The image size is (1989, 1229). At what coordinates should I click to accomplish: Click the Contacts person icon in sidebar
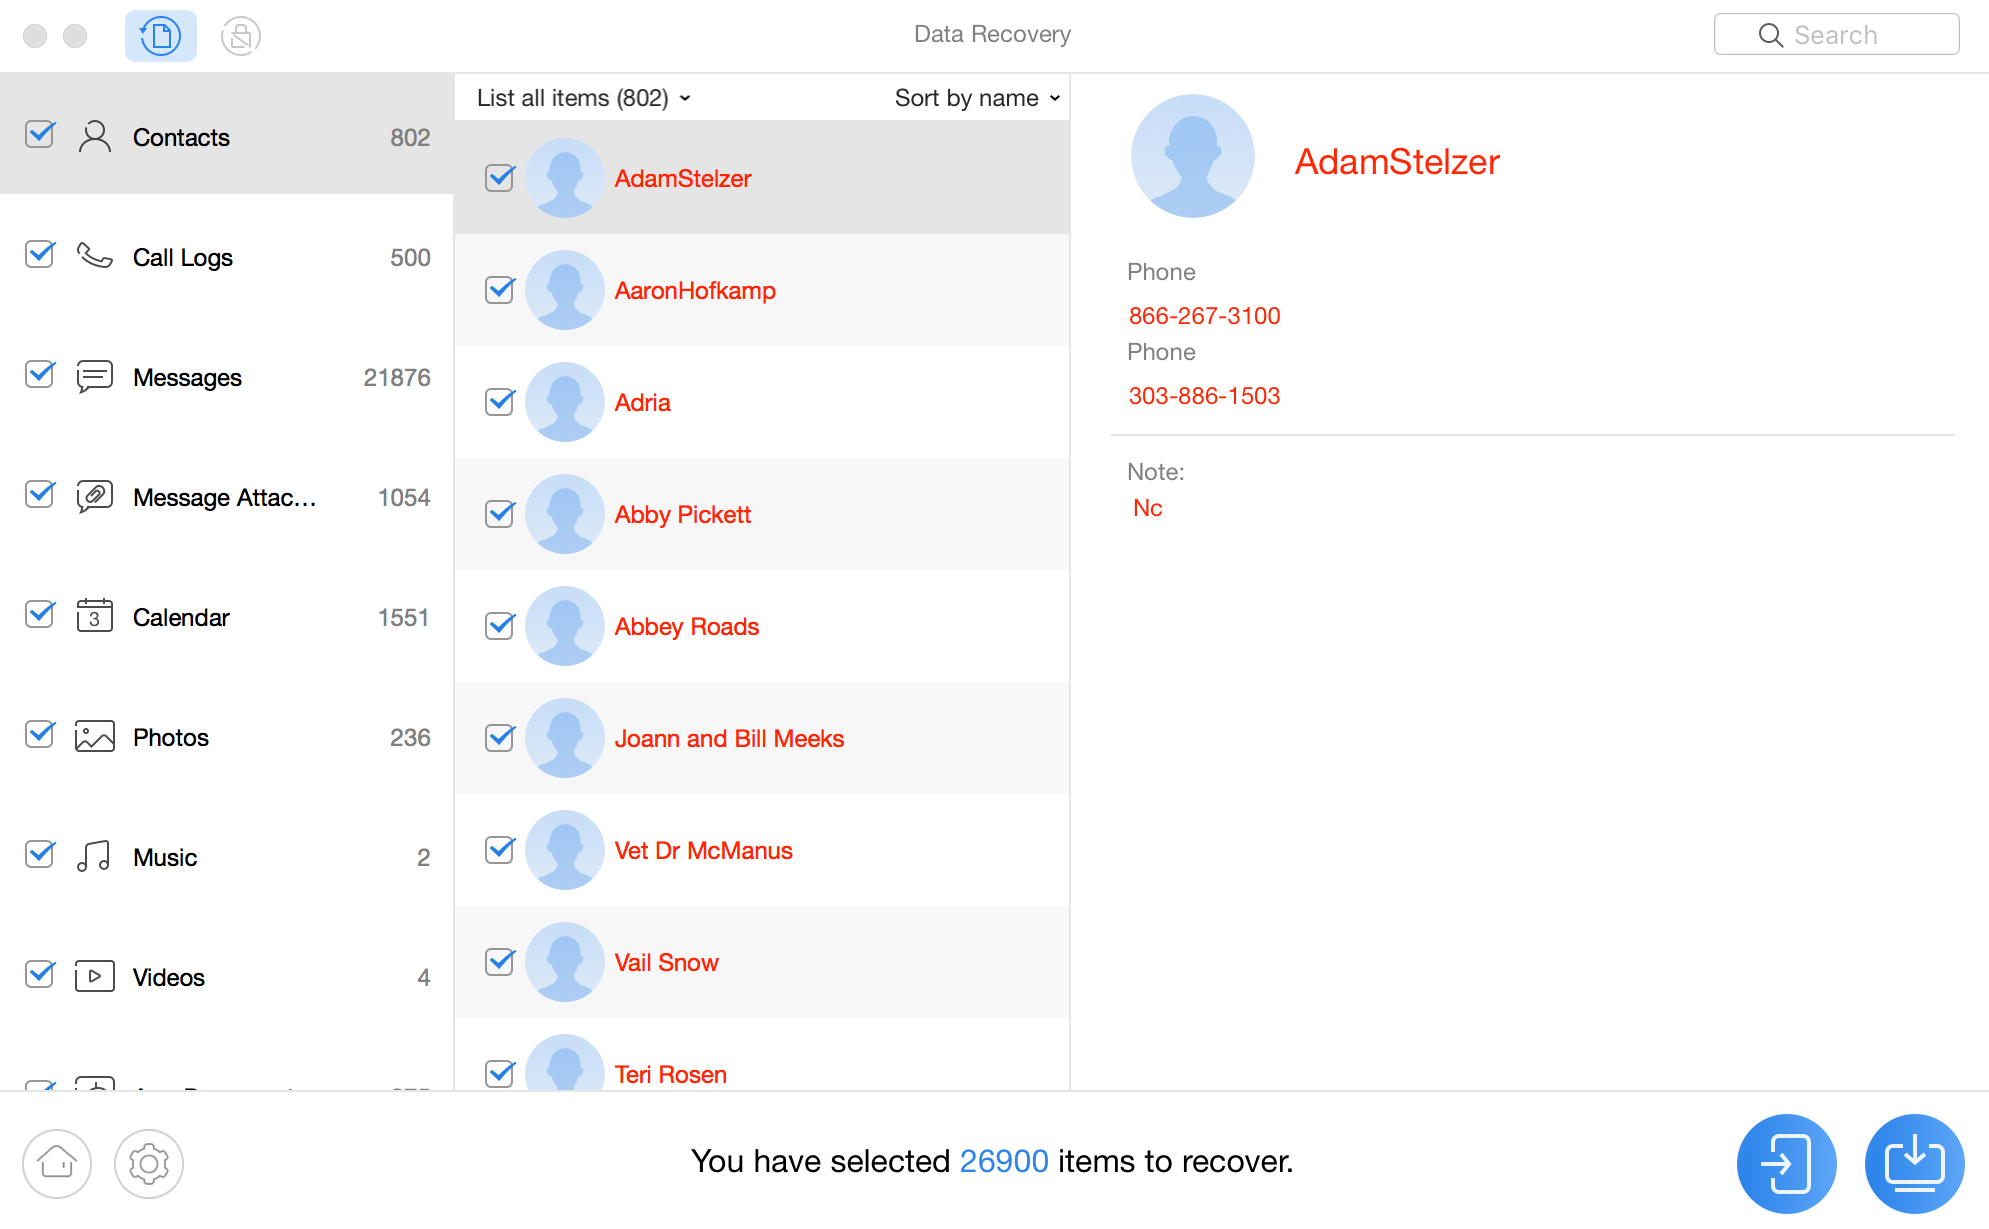pyautogui.click(x=94, y=136)
